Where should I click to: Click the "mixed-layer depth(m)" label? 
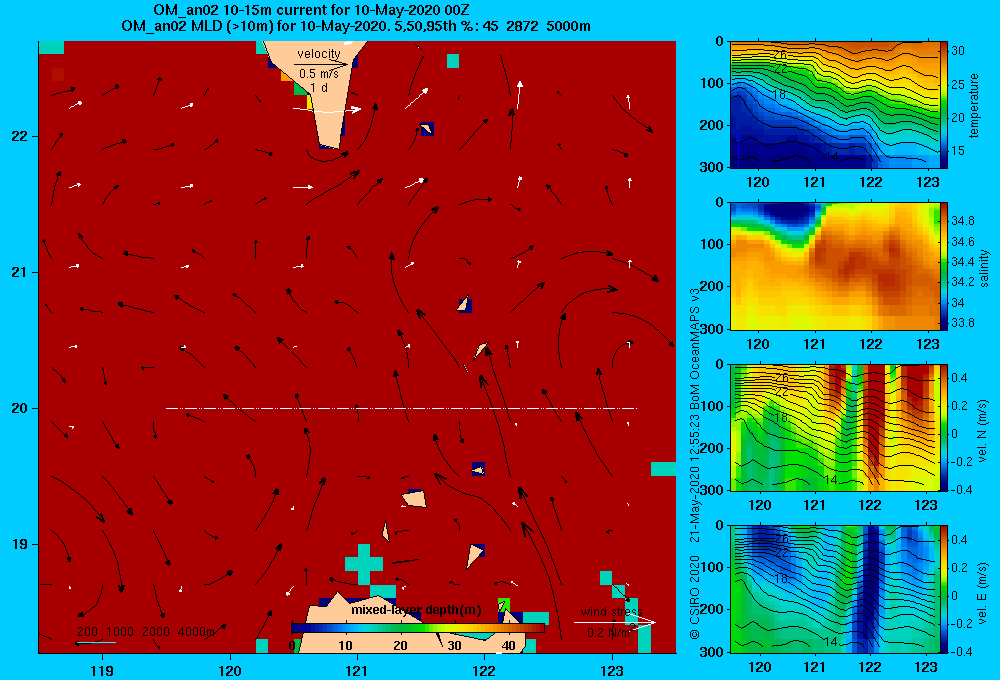416,610
